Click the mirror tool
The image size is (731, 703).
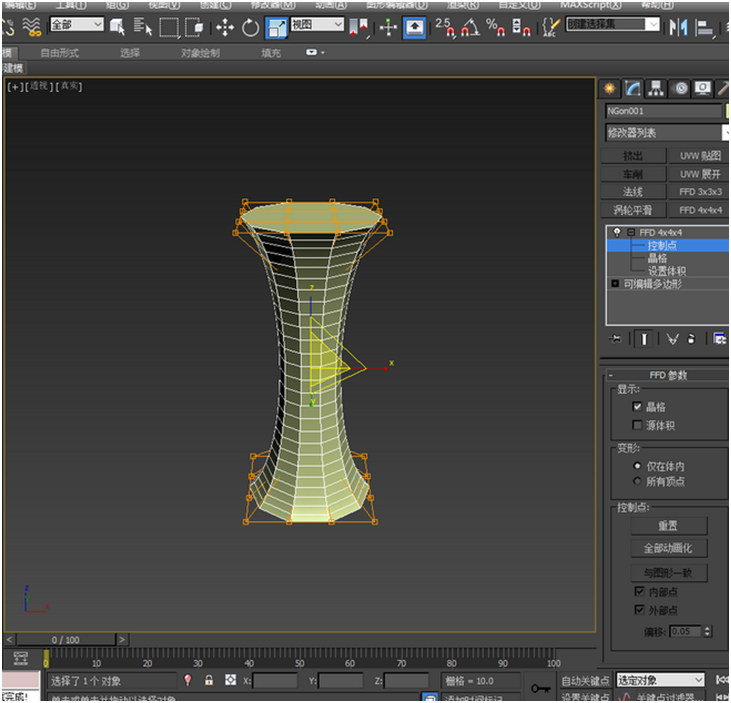click(678, 28)
